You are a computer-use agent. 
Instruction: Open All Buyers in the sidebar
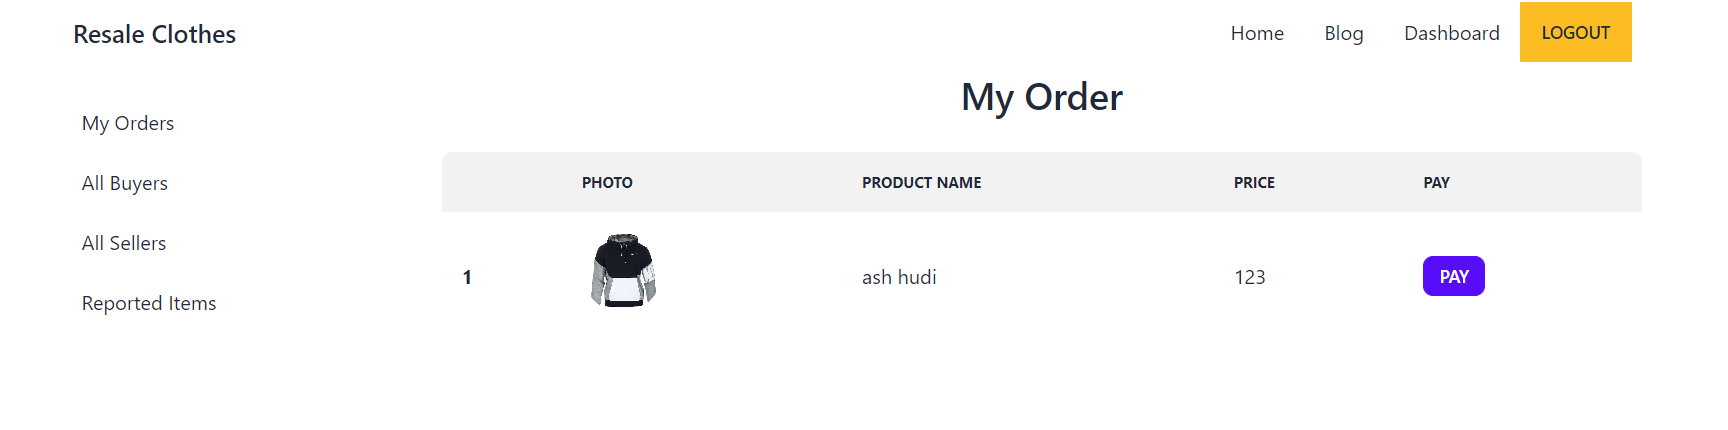point(125,183)
